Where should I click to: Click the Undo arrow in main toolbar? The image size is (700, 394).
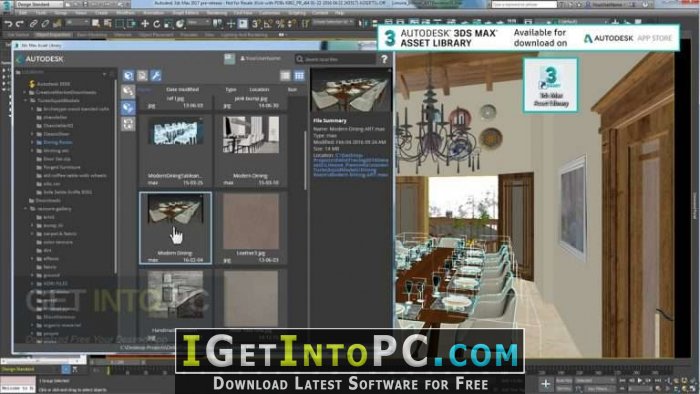click(8, 24)
